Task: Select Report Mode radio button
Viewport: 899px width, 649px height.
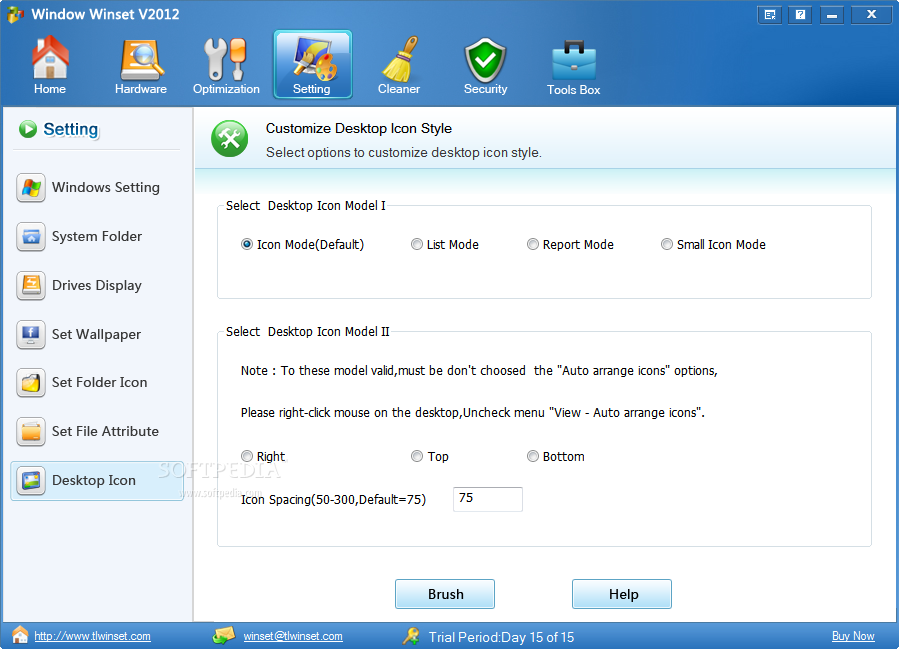Action: click(x=533, y=244)
